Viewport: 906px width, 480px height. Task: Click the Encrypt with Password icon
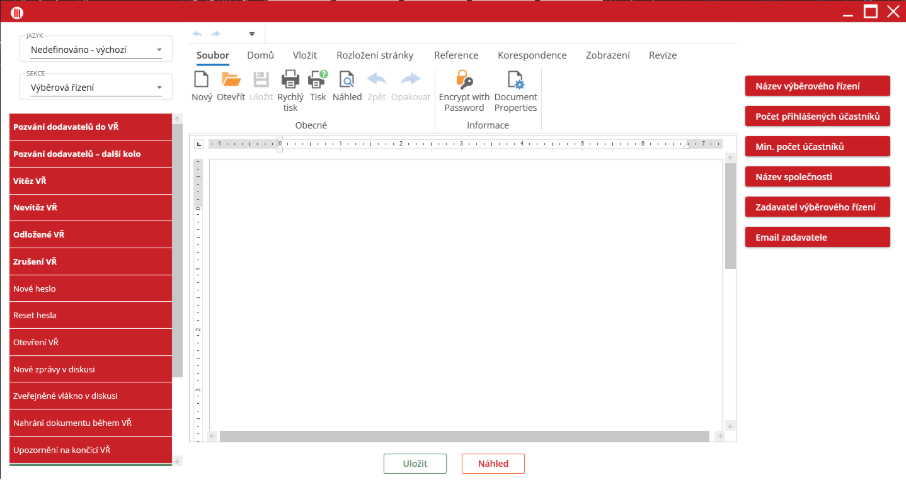465,81
